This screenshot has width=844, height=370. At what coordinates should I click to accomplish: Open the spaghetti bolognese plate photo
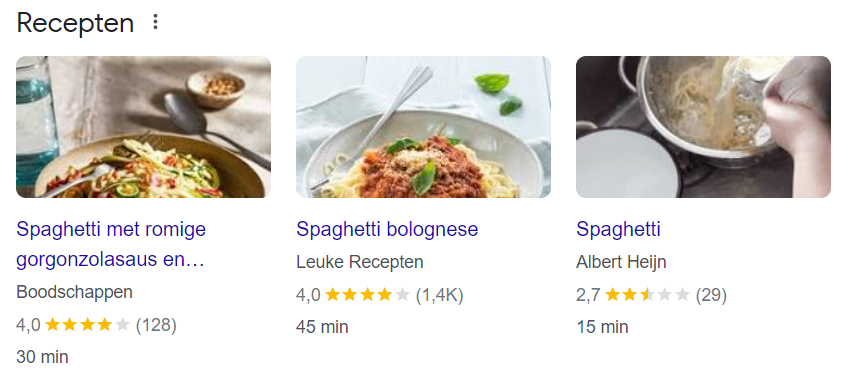423,127
